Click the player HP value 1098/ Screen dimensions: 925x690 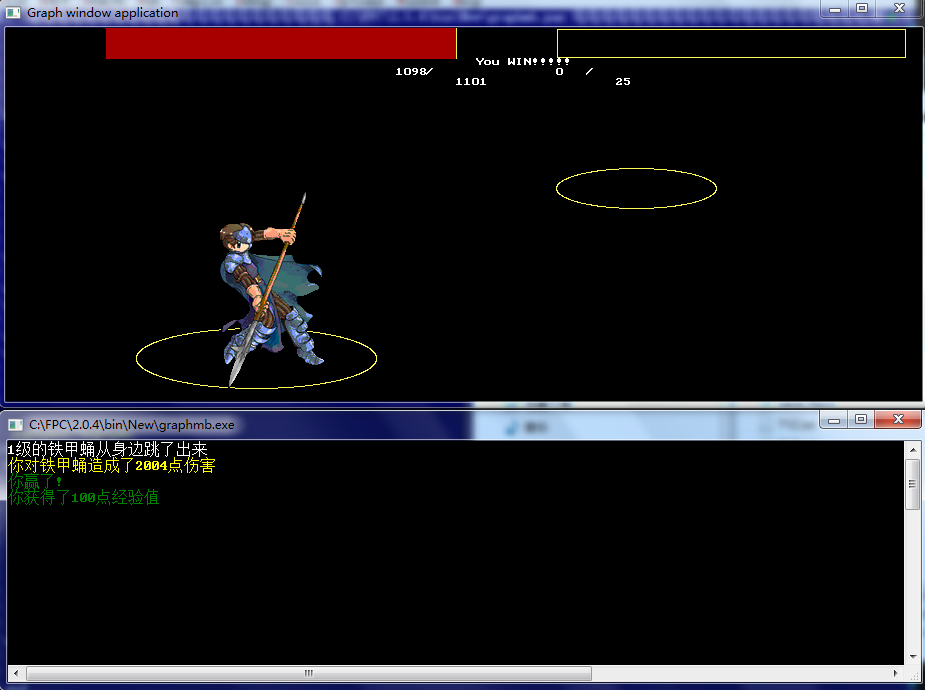click(x=414, y=71)
